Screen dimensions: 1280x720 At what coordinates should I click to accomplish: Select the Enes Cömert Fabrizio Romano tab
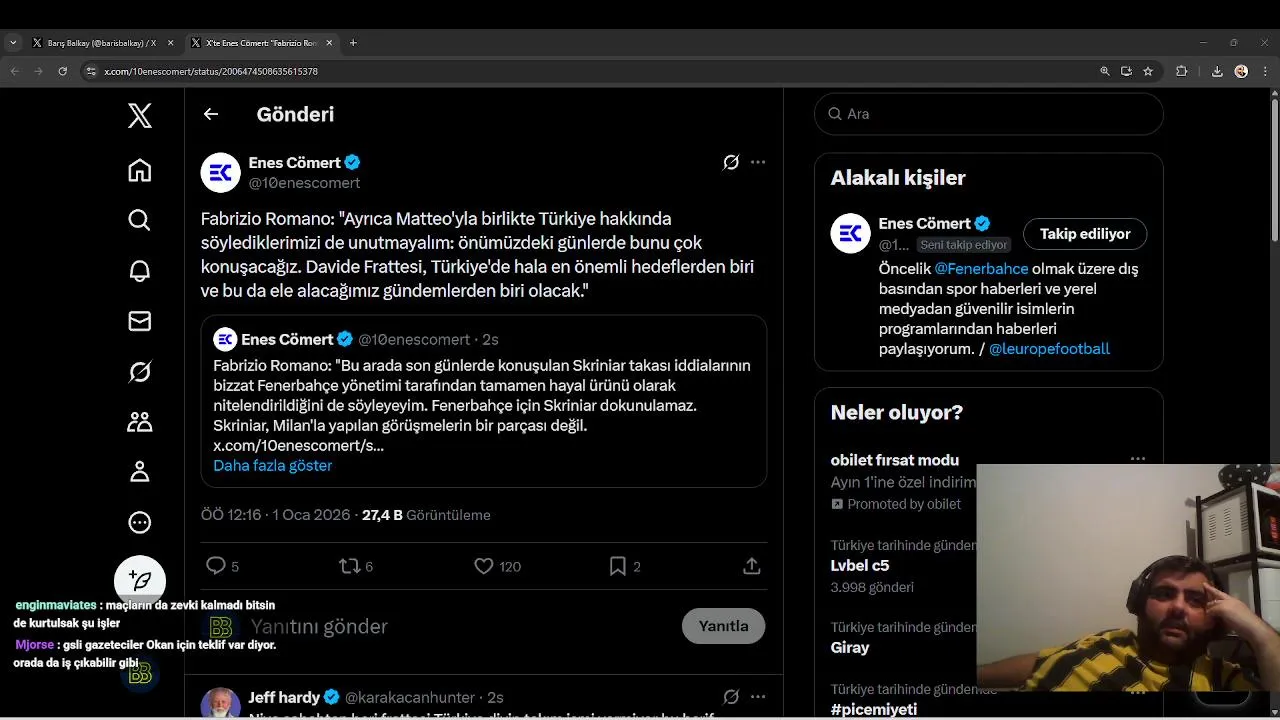260,43
